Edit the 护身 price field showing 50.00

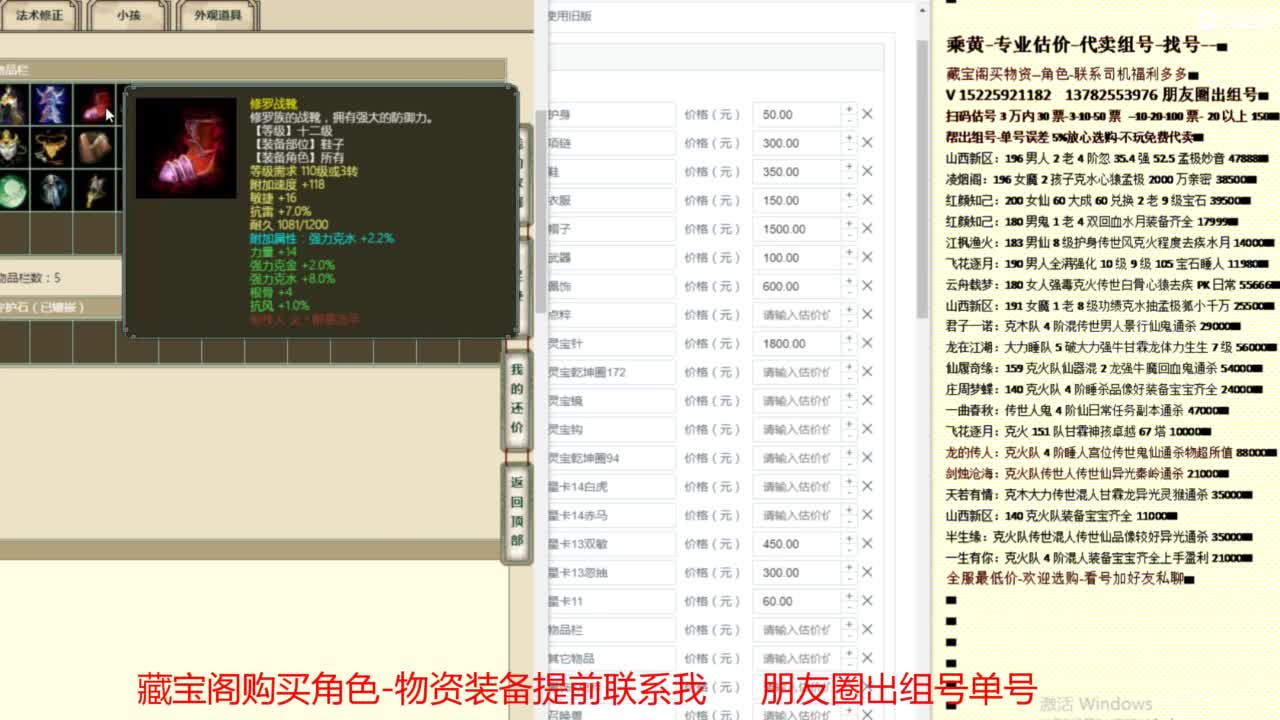coord(797,114)
